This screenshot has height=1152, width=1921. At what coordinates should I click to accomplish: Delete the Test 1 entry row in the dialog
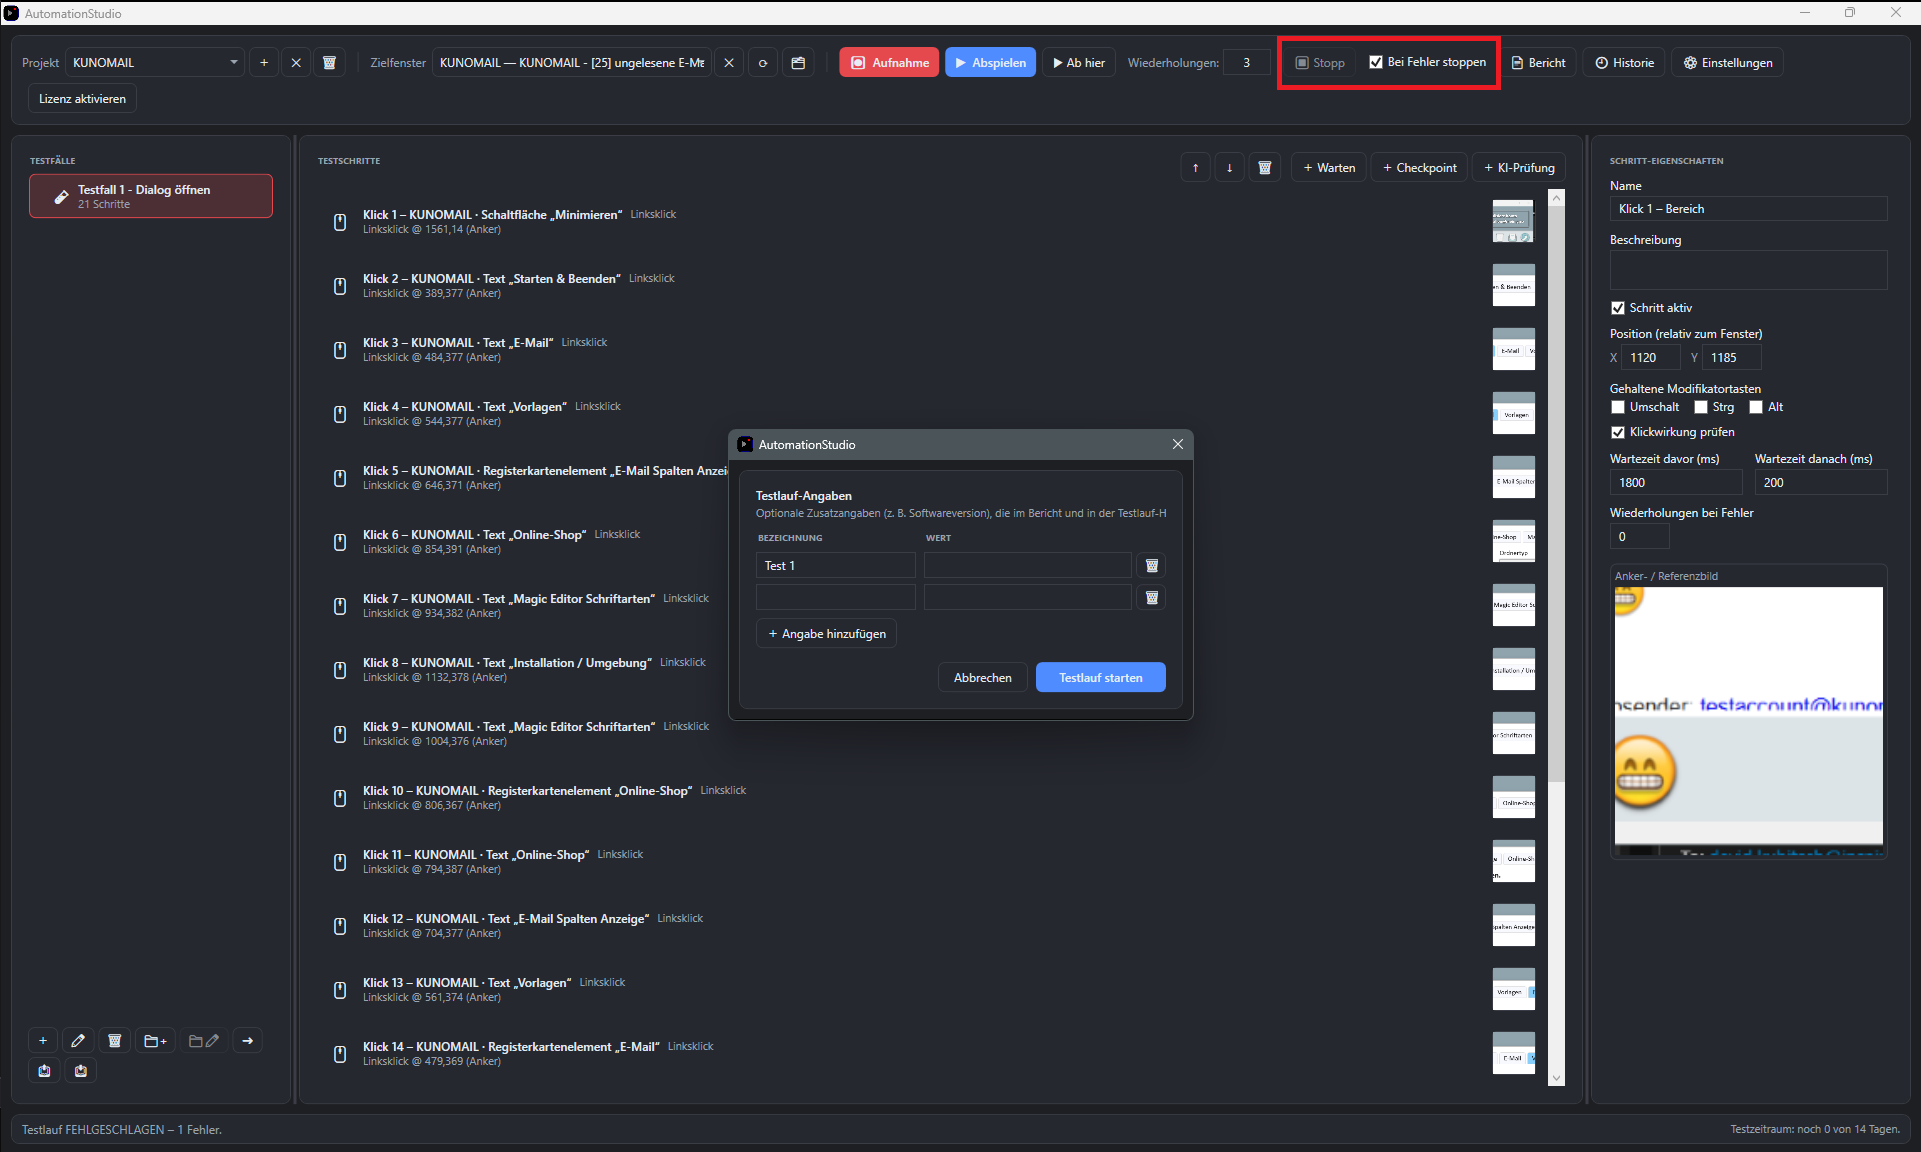point(1151,566)
